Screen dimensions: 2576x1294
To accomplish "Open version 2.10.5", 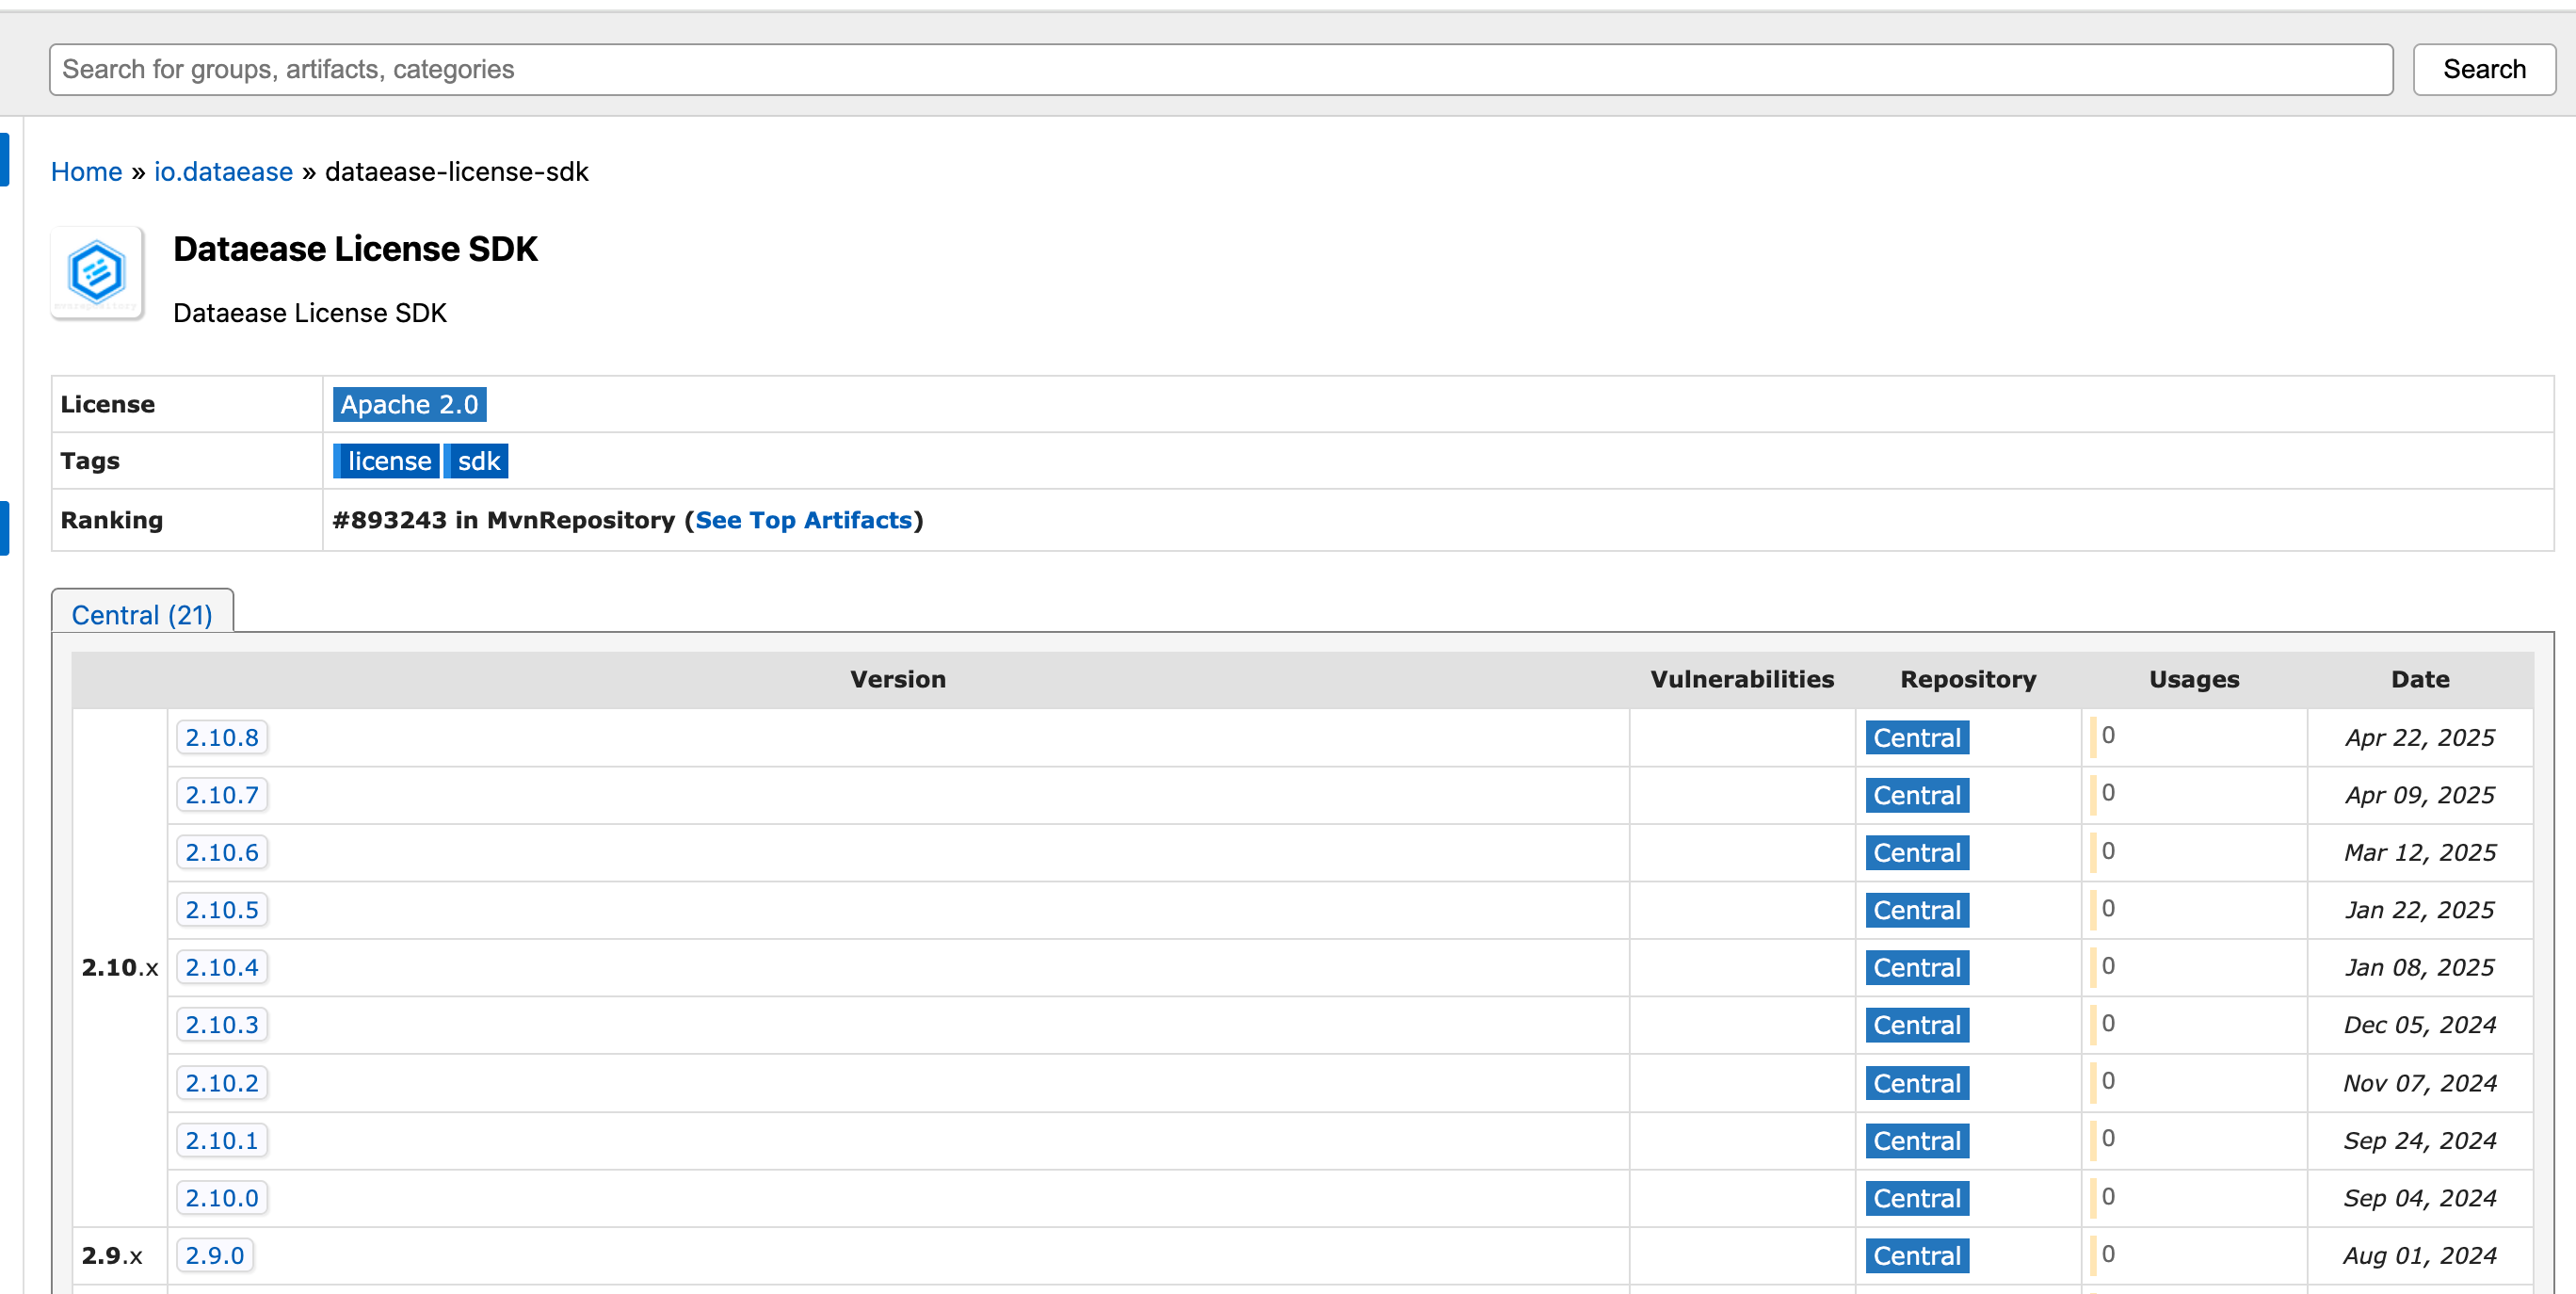I will coord(222,910).
